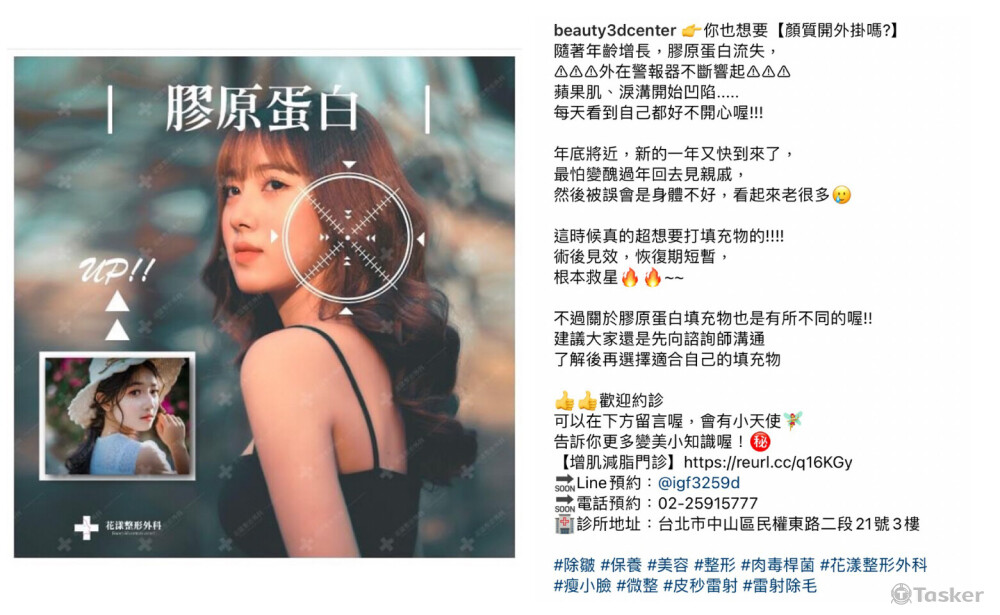This screenshot has width=1000, height=615.
Task: Click the Tasker watermark logo
Action: pyautogui.click(x=937, y=595)
